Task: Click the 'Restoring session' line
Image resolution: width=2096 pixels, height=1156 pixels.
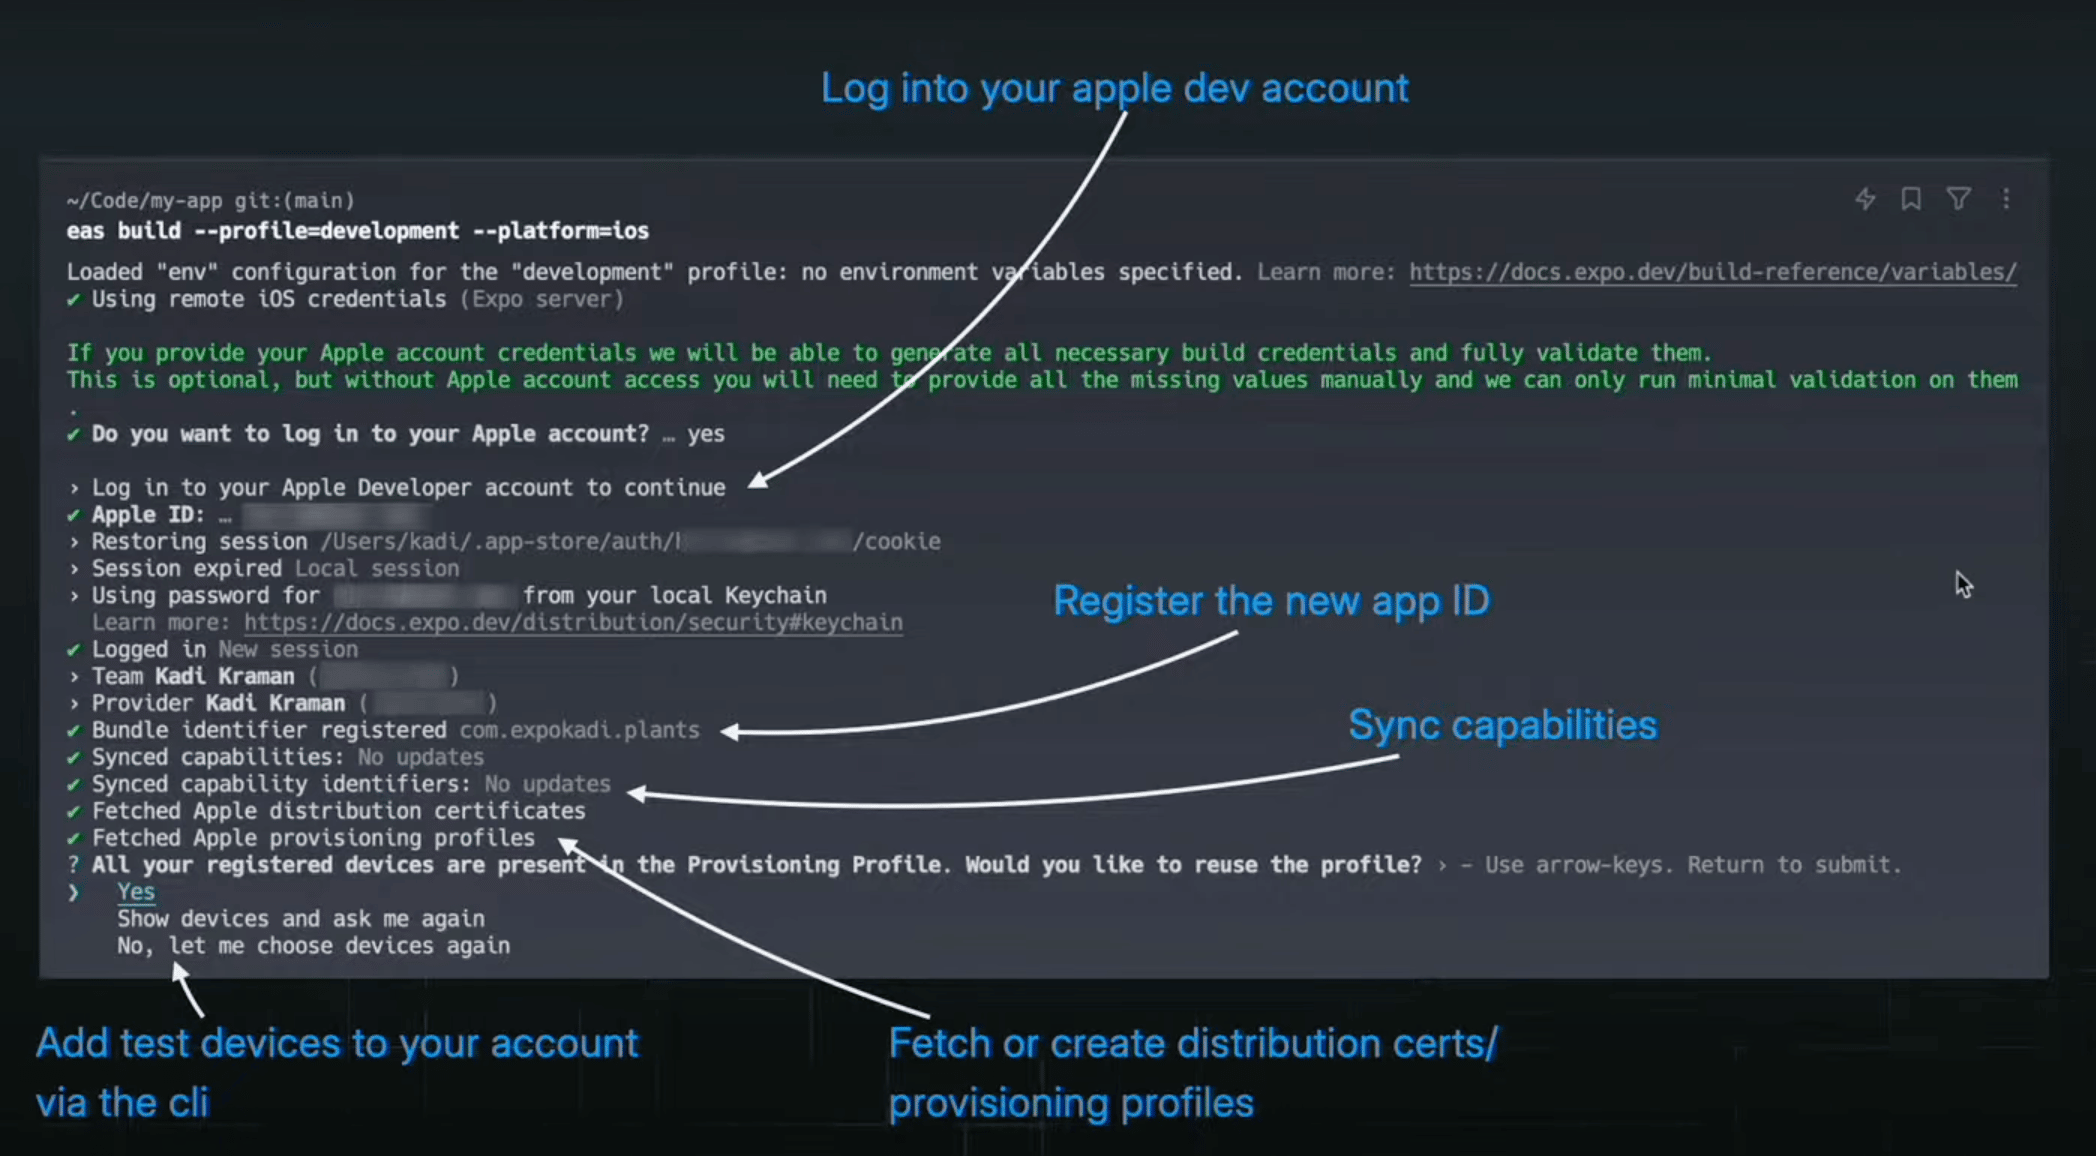Action: pos(503,541)
